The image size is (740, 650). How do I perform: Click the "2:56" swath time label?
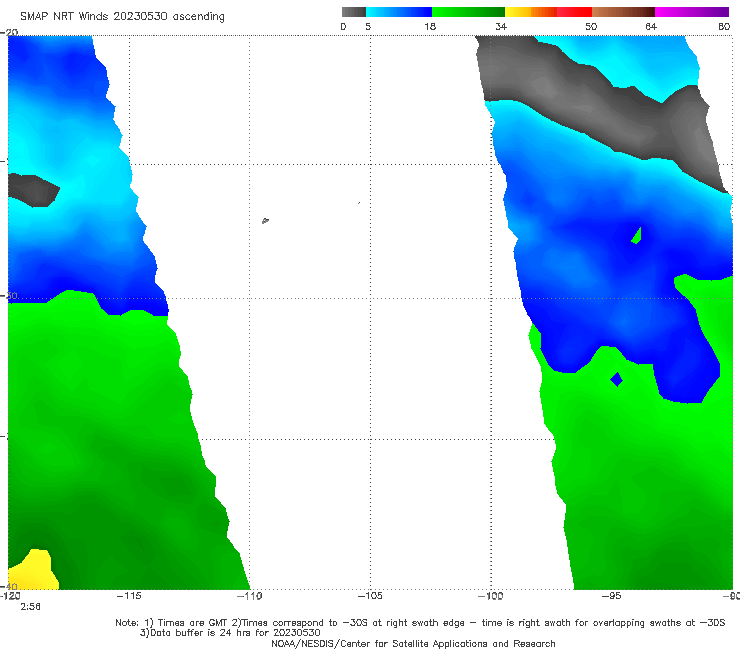[30, 607]
